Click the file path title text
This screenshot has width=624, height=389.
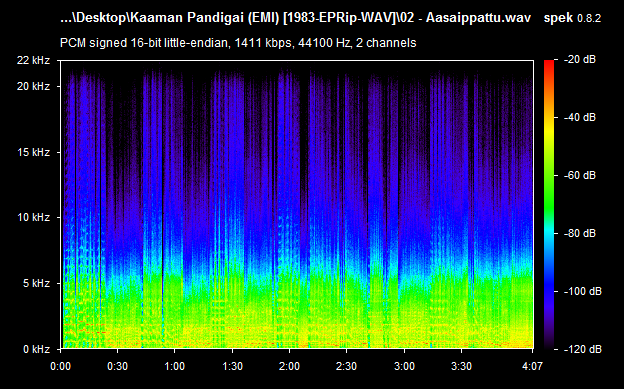(295, 18)
